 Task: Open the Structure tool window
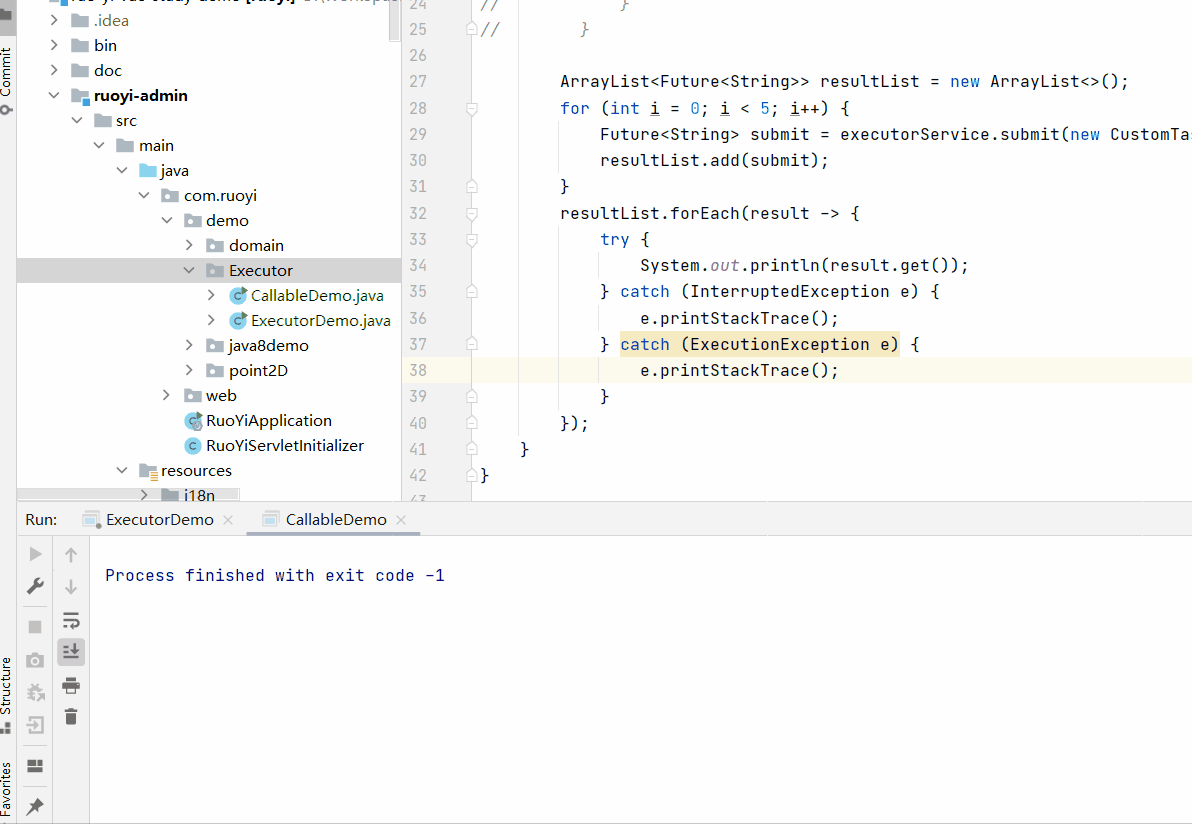(7, 685)
